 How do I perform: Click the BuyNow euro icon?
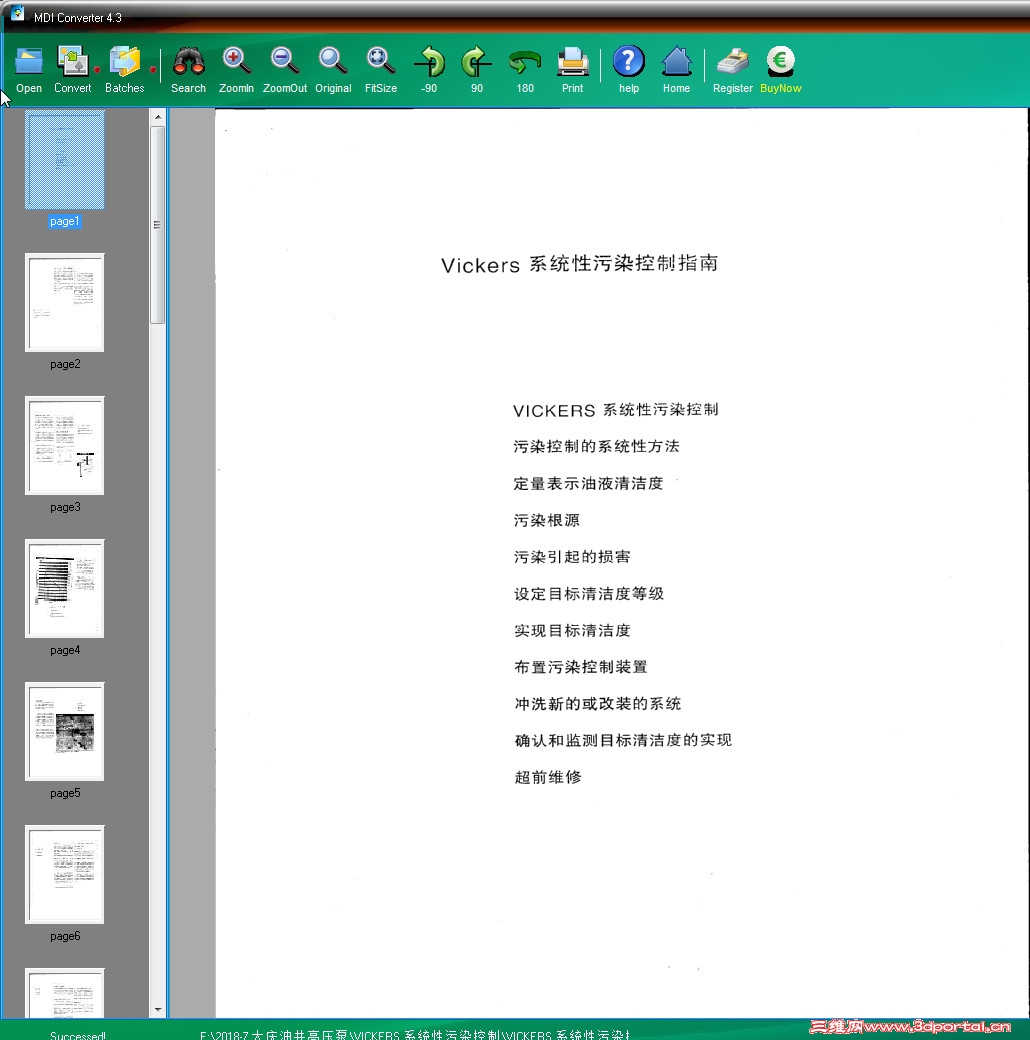tap(781, 61)
